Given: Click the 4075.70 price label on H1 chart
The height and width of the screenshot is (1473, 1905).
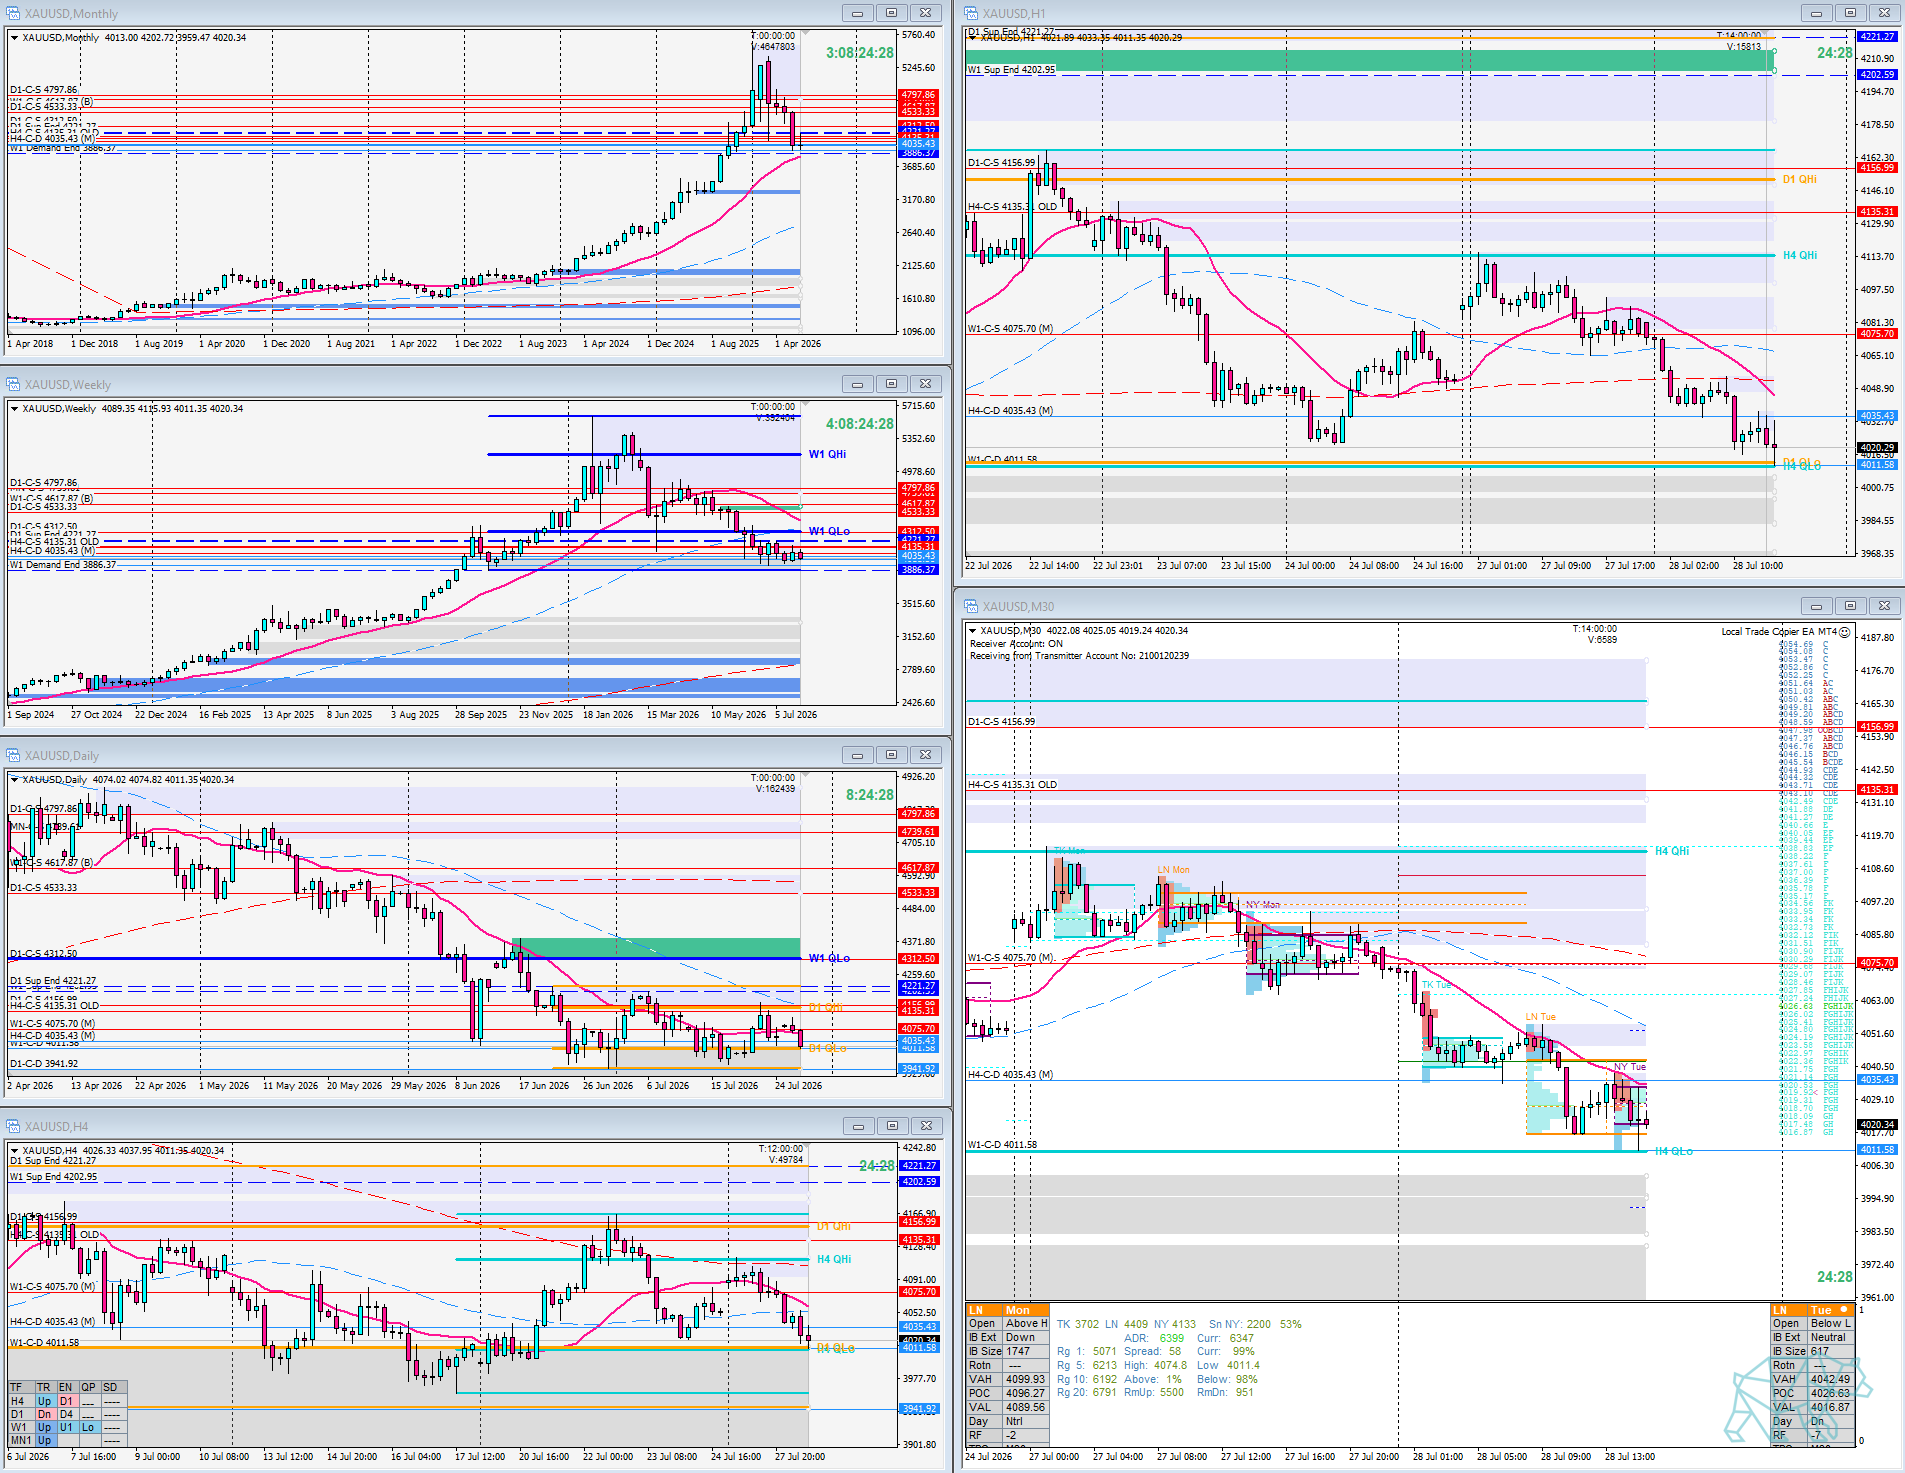Looking at the screenshot, I should (x=1877, y=334).
